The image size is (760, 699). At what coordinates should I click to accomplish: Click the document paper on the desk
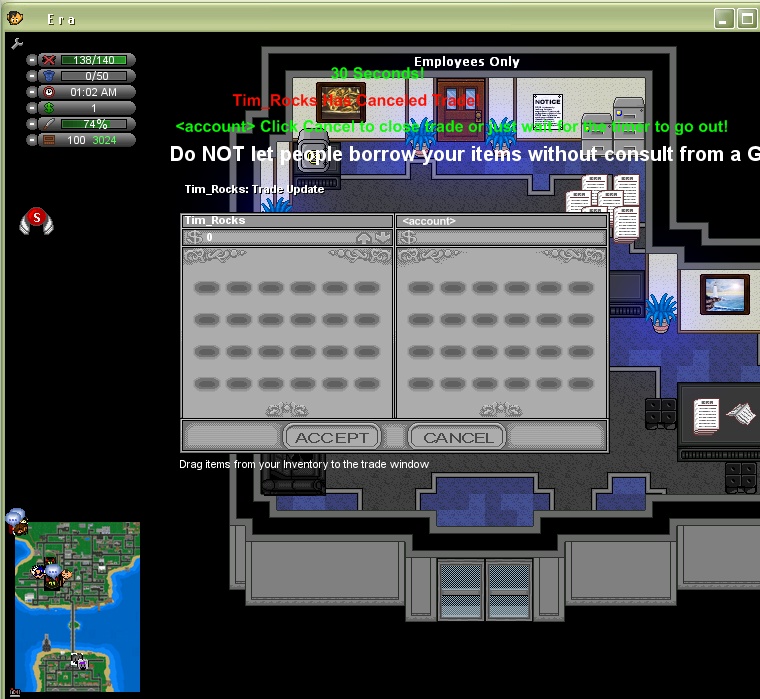[x=706, y=416]
